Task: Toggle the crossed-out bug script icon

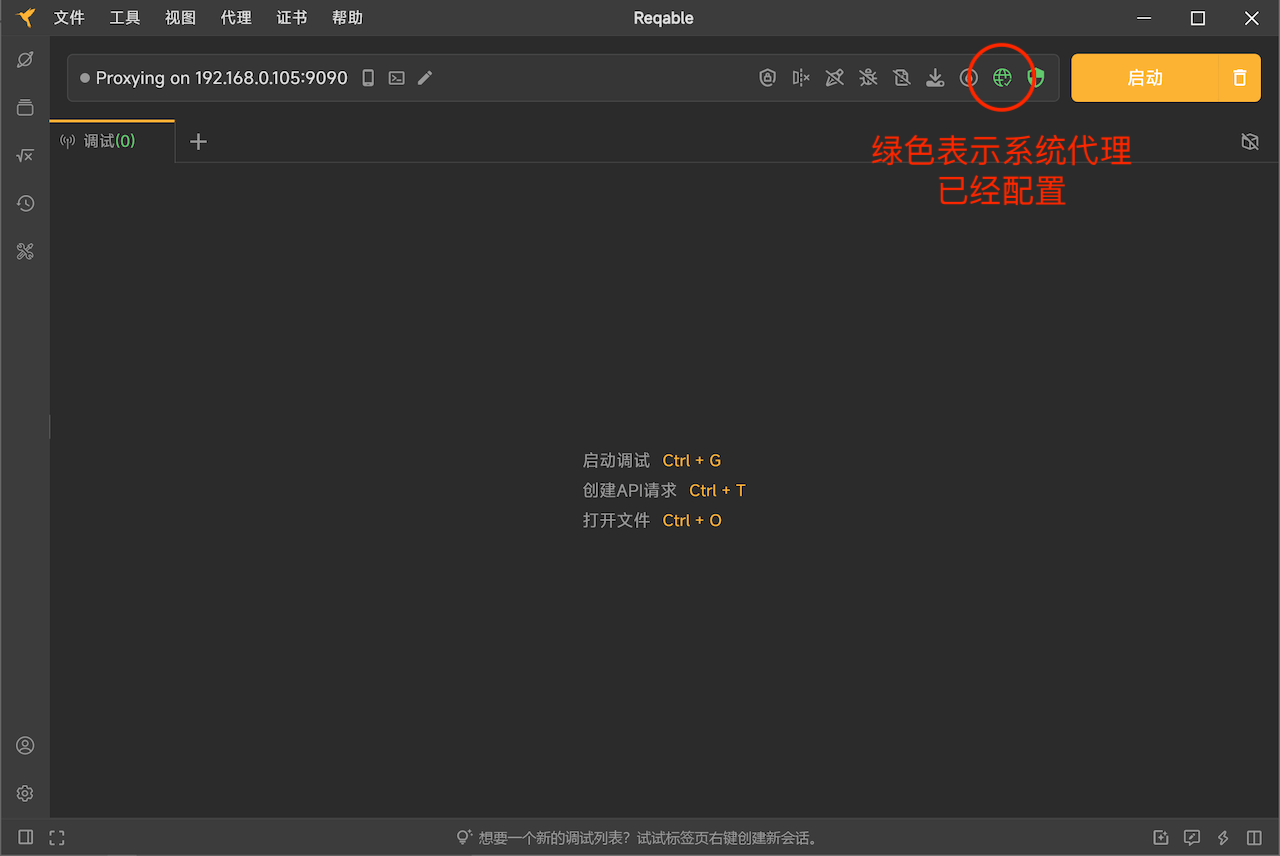Action: tap(868, 78)
